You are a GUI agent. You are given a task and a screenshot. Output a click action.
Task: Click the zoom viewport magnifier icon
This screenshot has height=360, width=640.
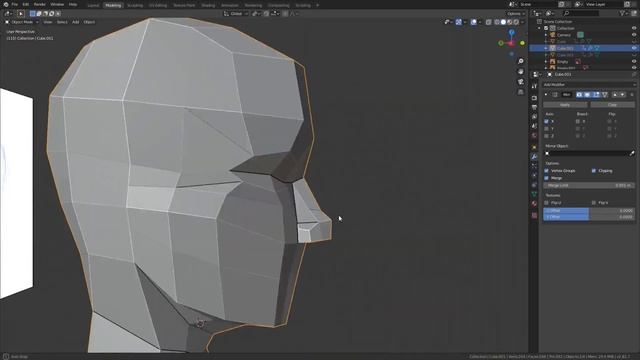521,61
